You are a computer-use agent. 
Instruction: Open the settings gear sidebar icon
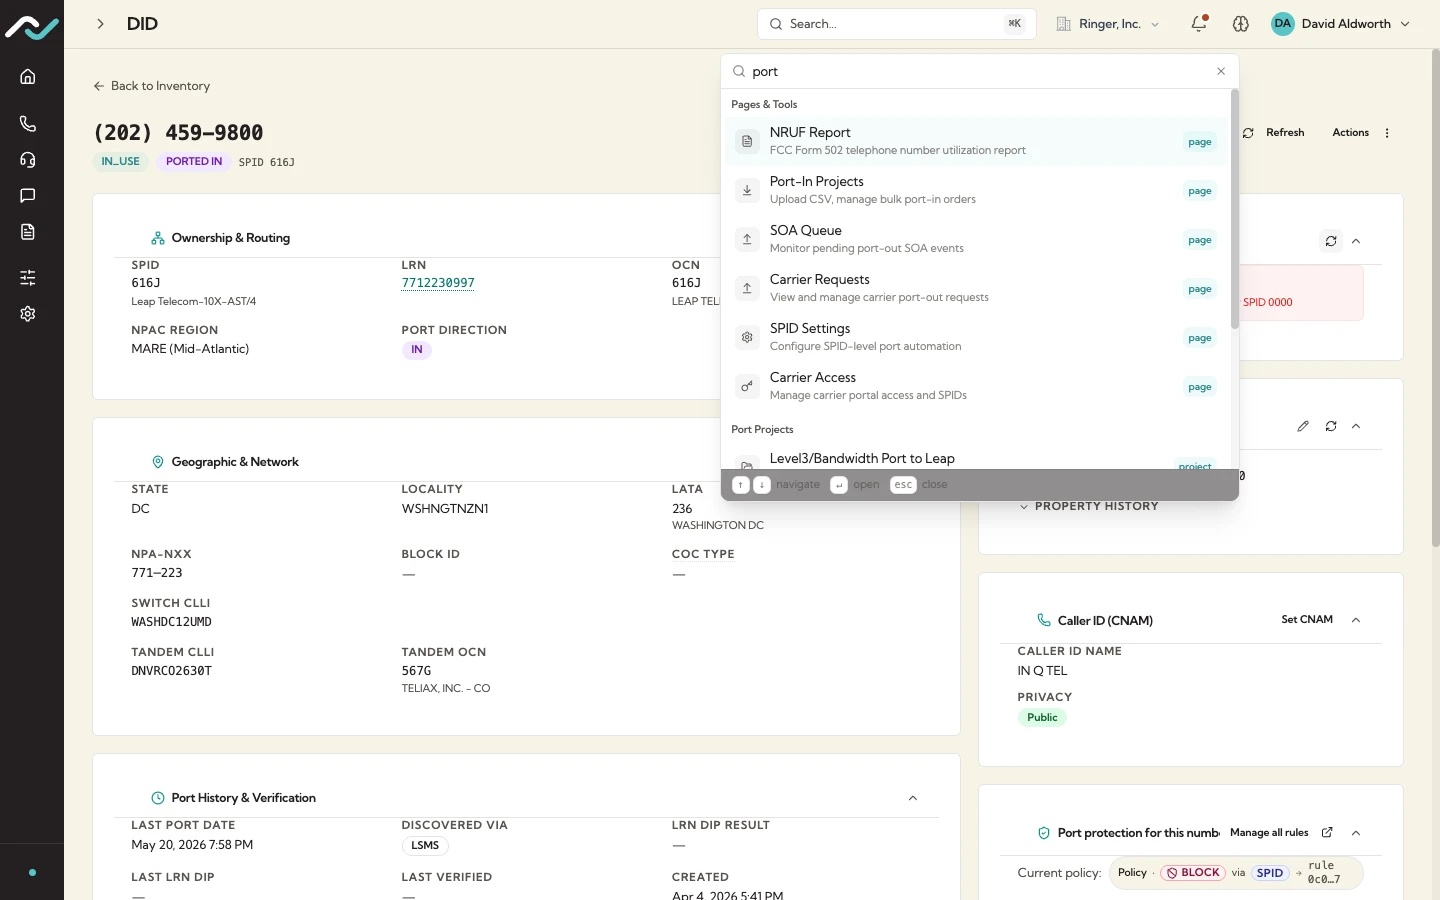pyautogui.click(x=28, y=314)
